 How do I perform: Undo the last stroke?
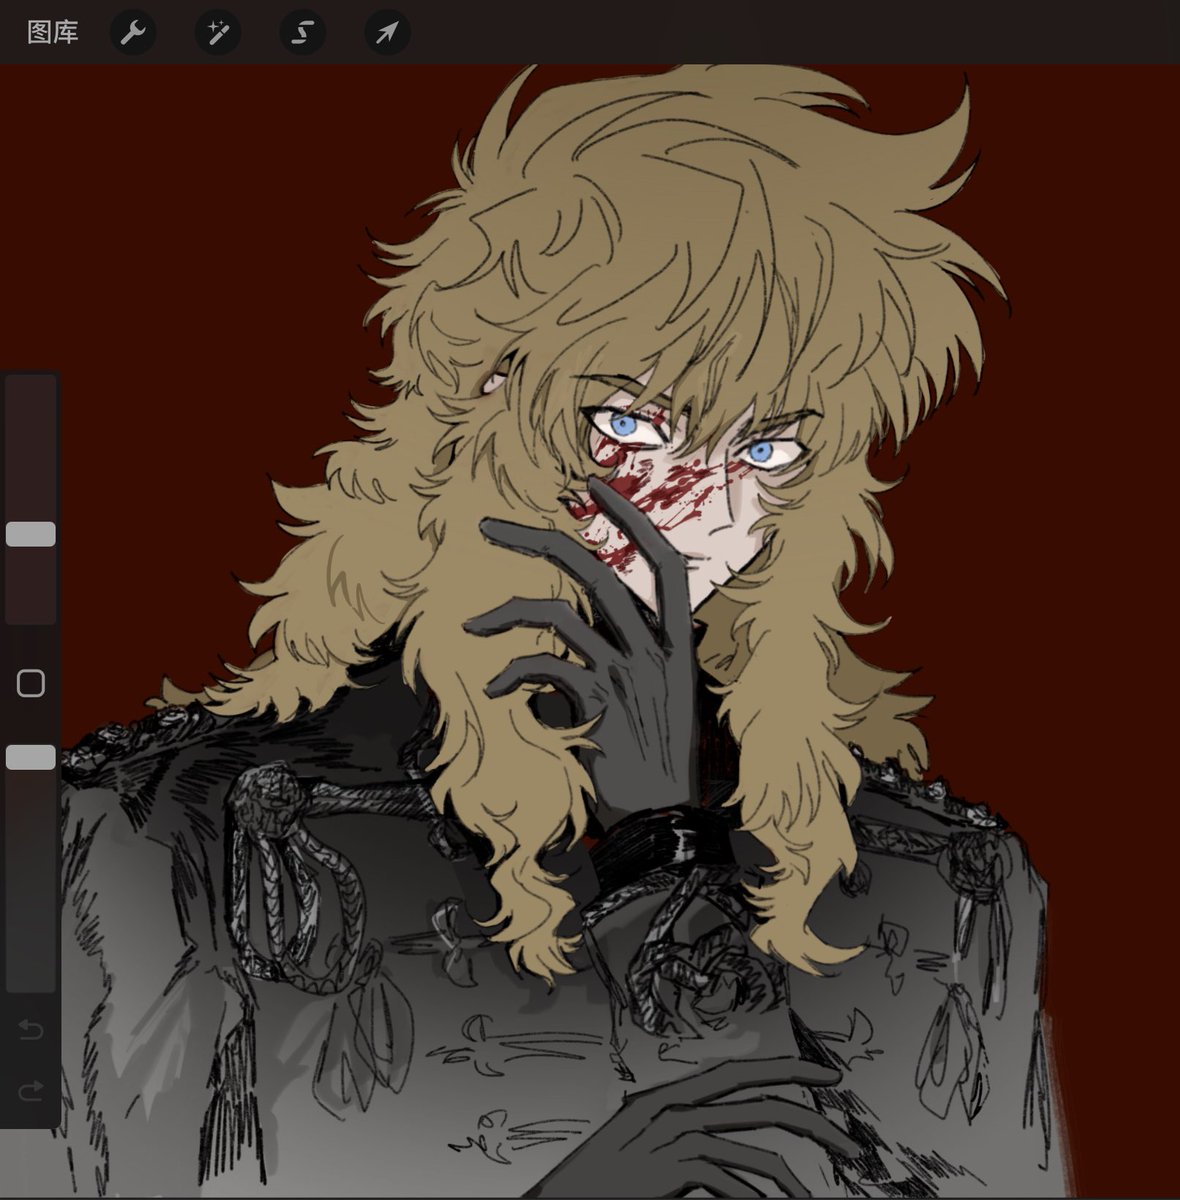31,1029
